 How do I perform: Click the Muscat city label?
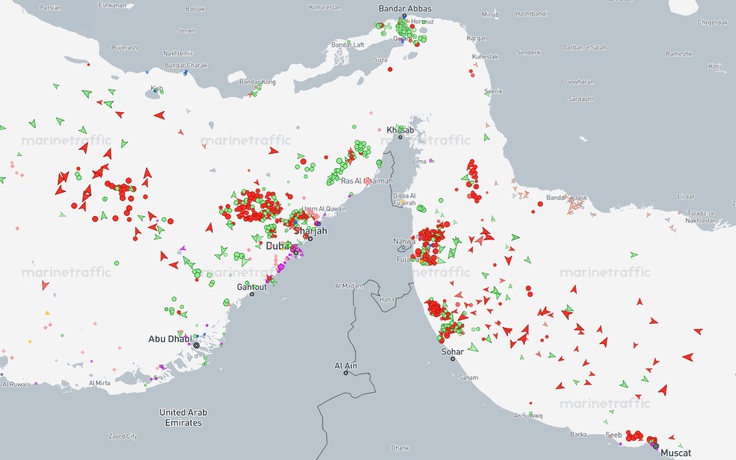(x=676, y=453)
